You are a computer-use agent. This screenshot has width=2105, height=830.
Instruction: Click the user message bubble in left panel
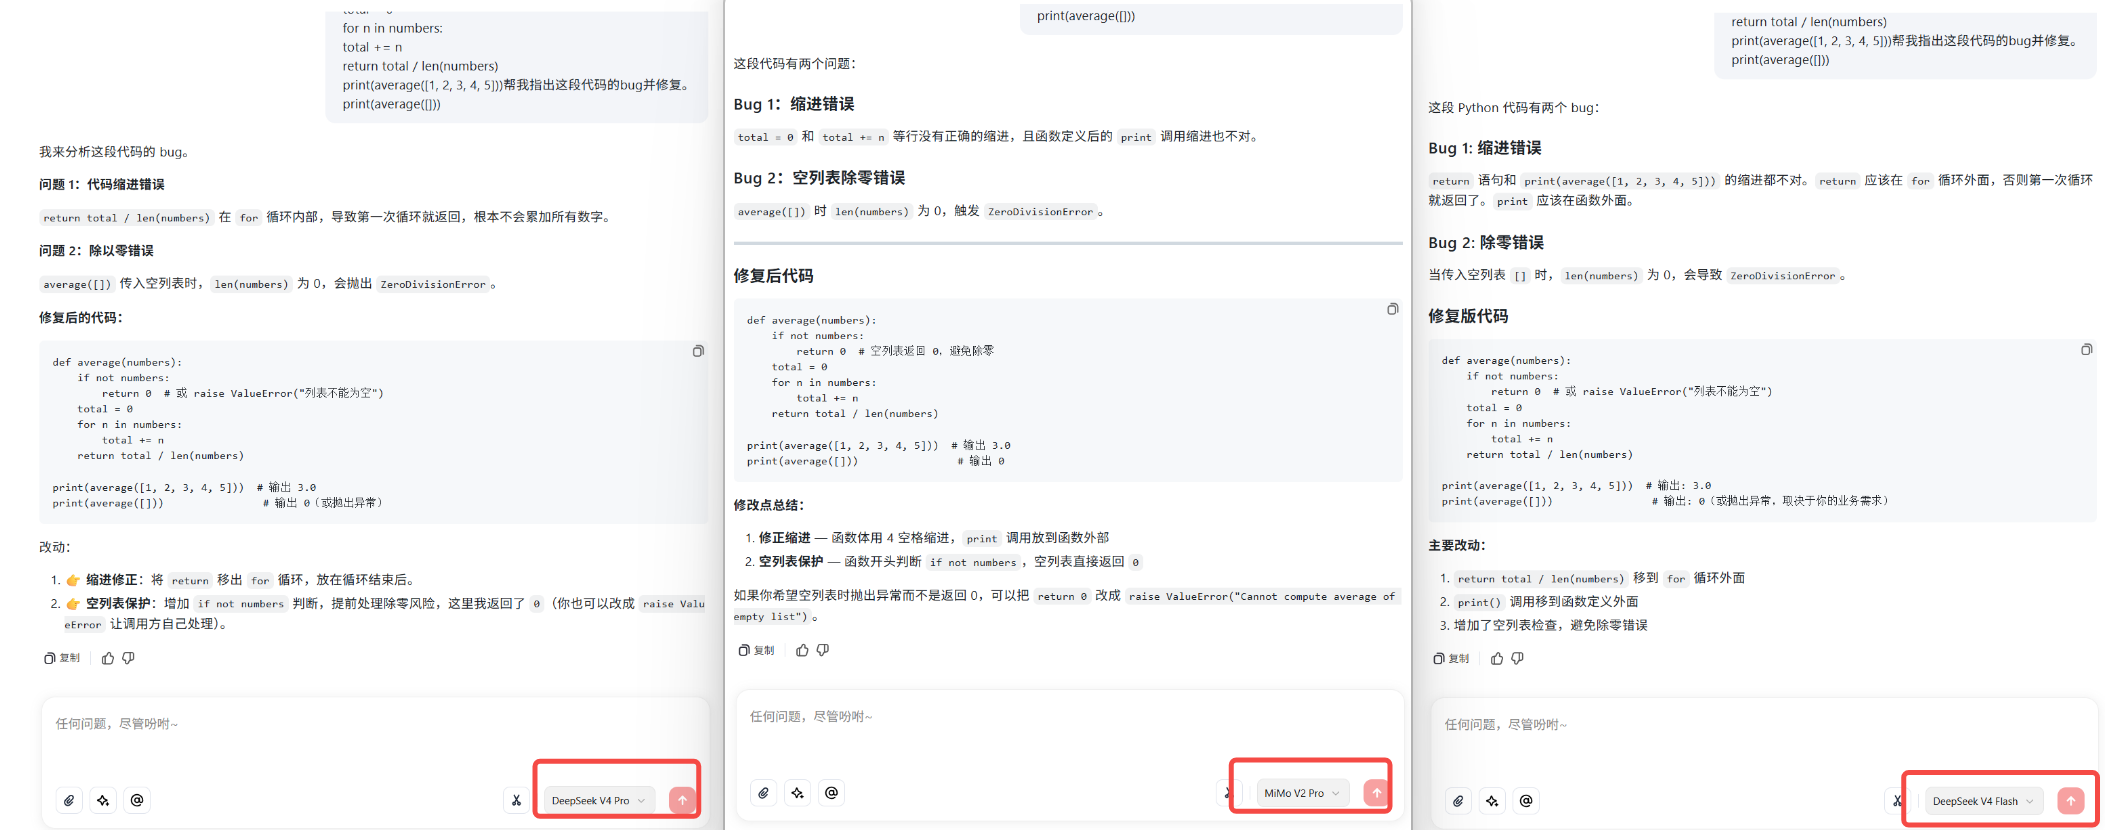click(x=517, y=66)
